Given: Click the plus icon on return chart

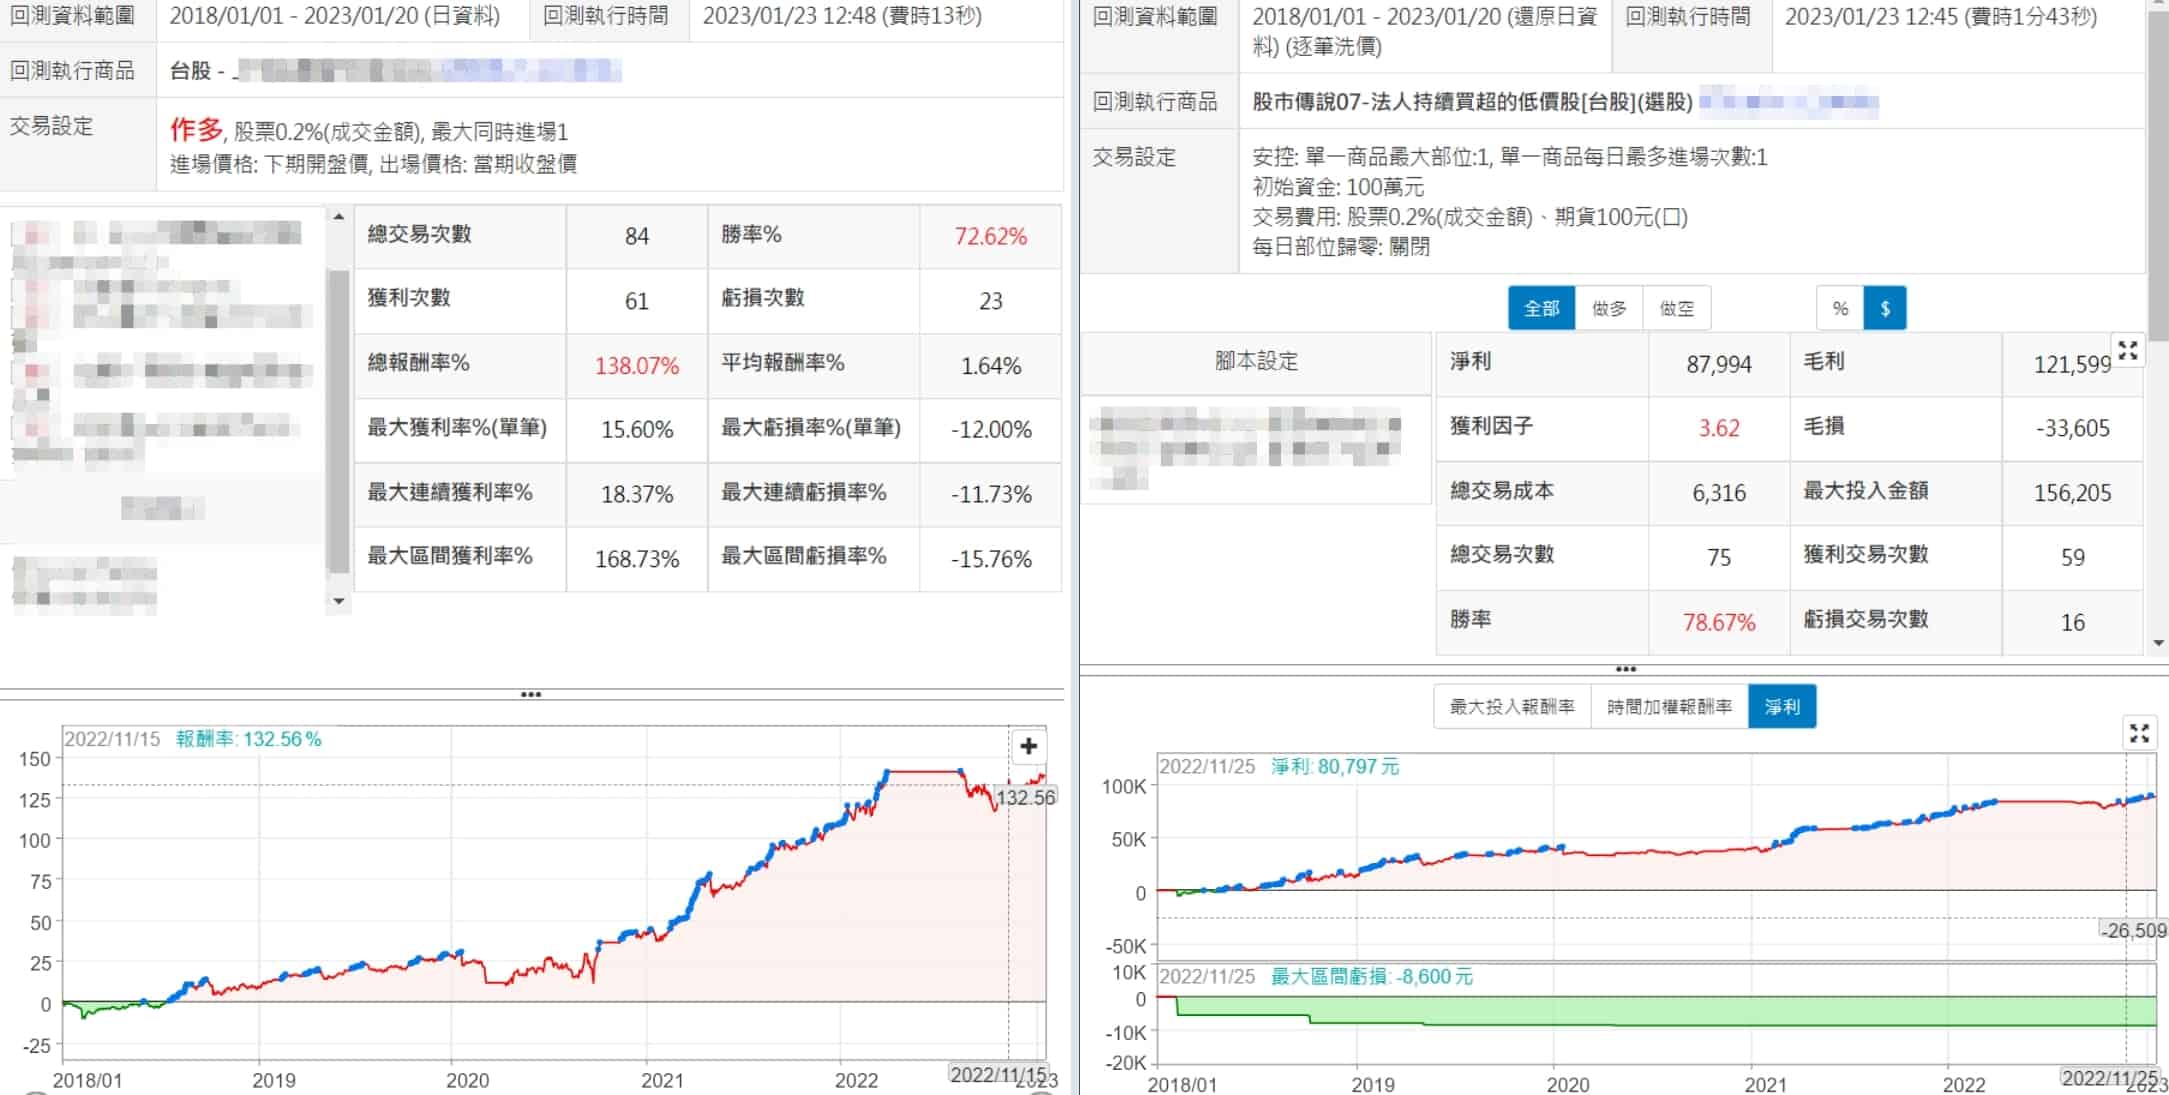Looking at the screenshot, I should click(1028, 746).
